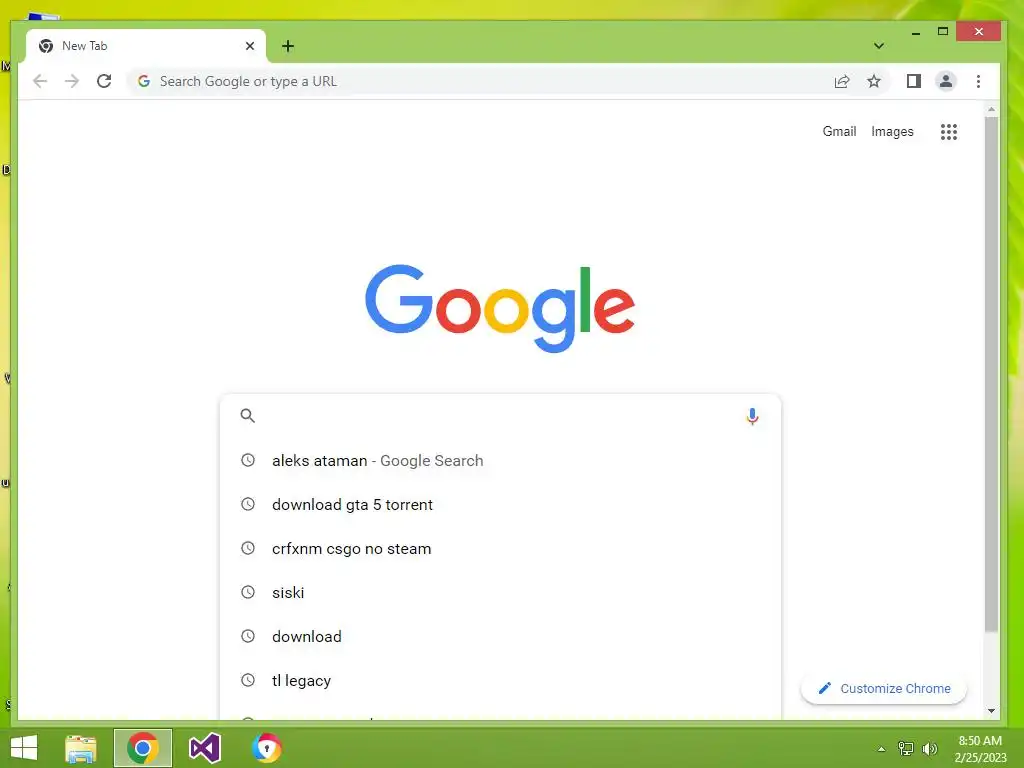This screenshot has height=768, width=1024.
Task: Choose suggestion aleks ataman
Action: (x=500, y=460)
